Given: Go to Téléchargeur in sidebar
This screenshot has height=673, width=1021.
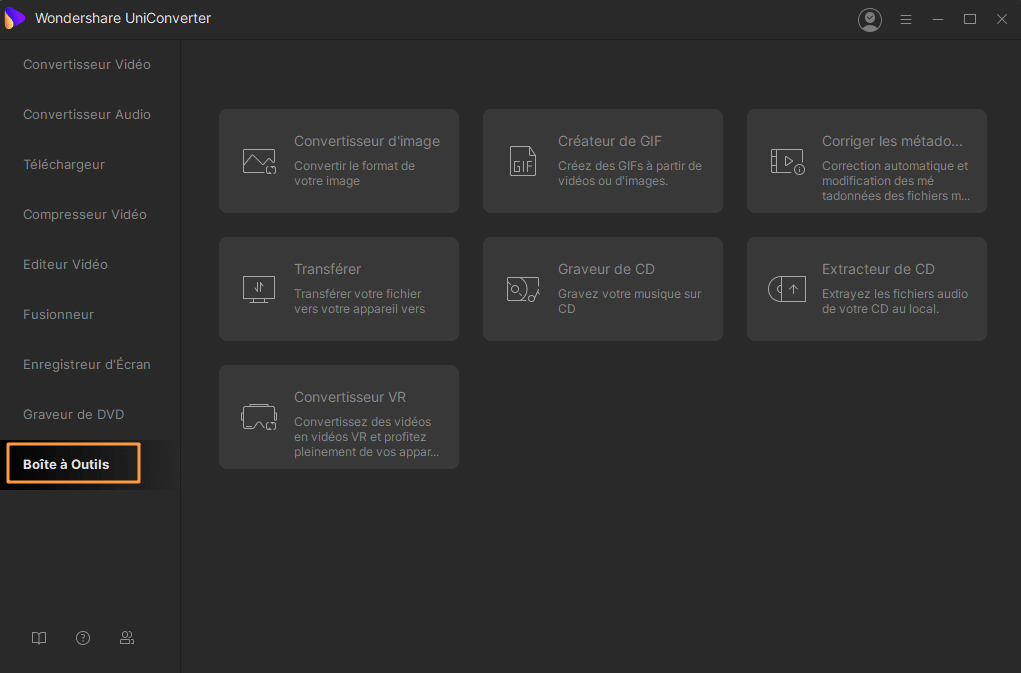Looking at the screenshot, I should tap(64, 164).
